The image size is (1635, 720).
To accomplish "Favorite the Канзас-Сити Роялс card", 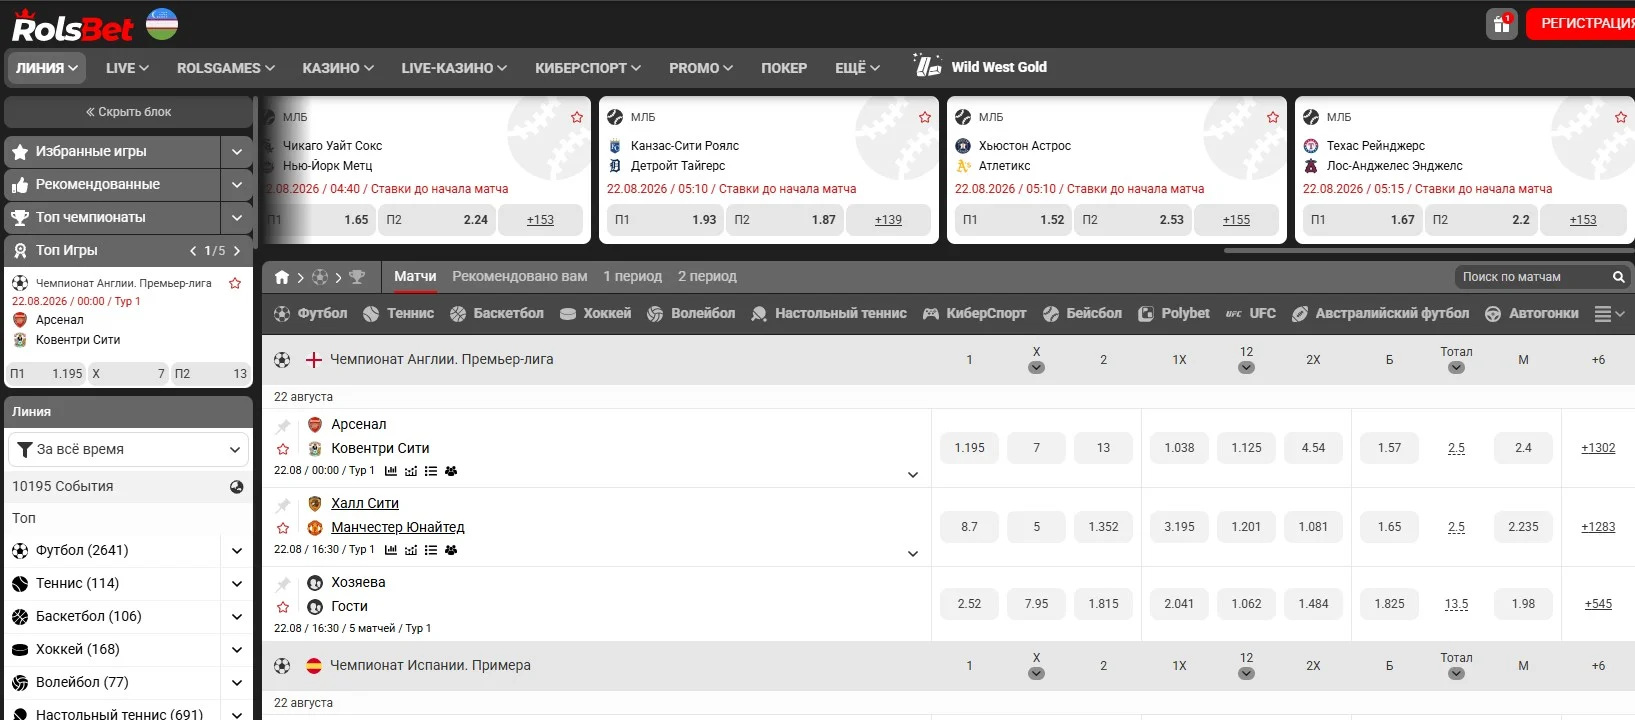I will pos(925,117).
